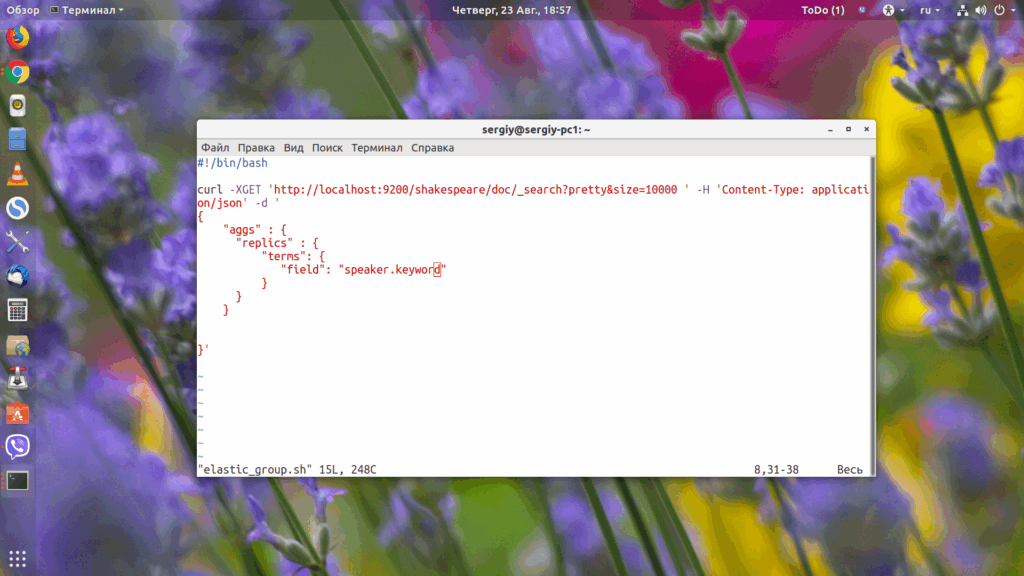Open the wrench and screwdriver tools icon
1024x576 pixels.
pos(18,242)
